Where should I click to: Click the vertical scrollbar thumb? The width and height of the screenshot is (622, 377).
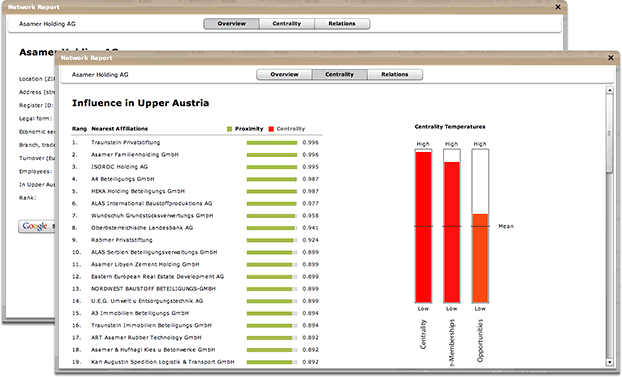coord(610,133)
